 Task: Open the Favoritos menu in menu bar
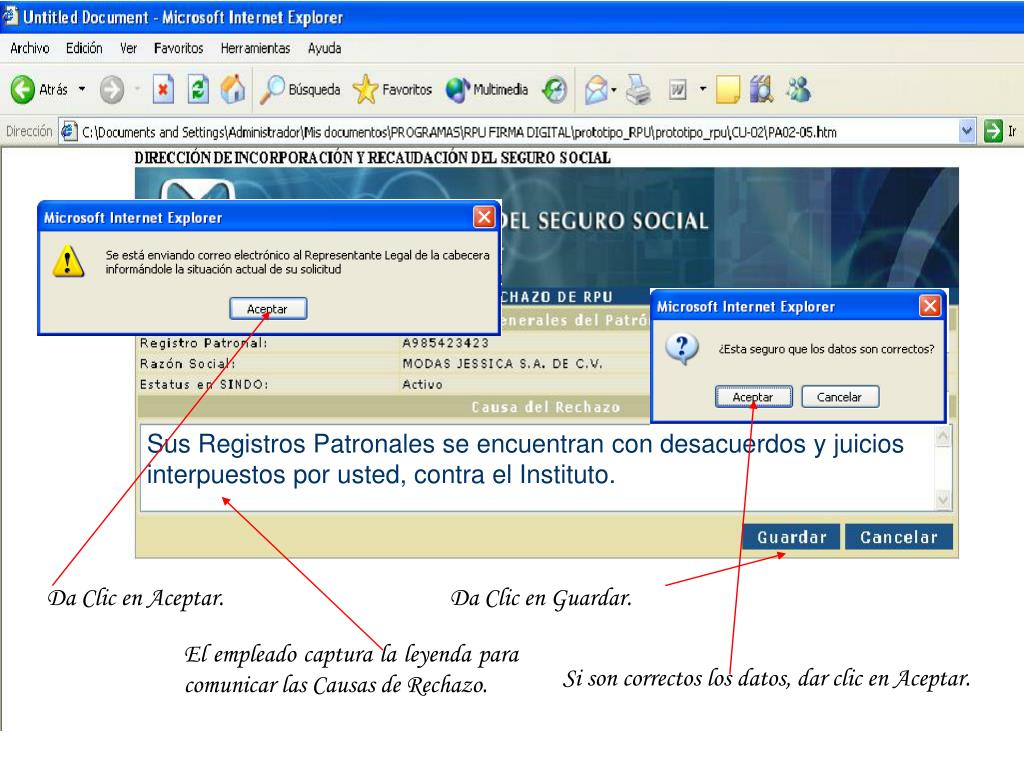click(178, 48)
